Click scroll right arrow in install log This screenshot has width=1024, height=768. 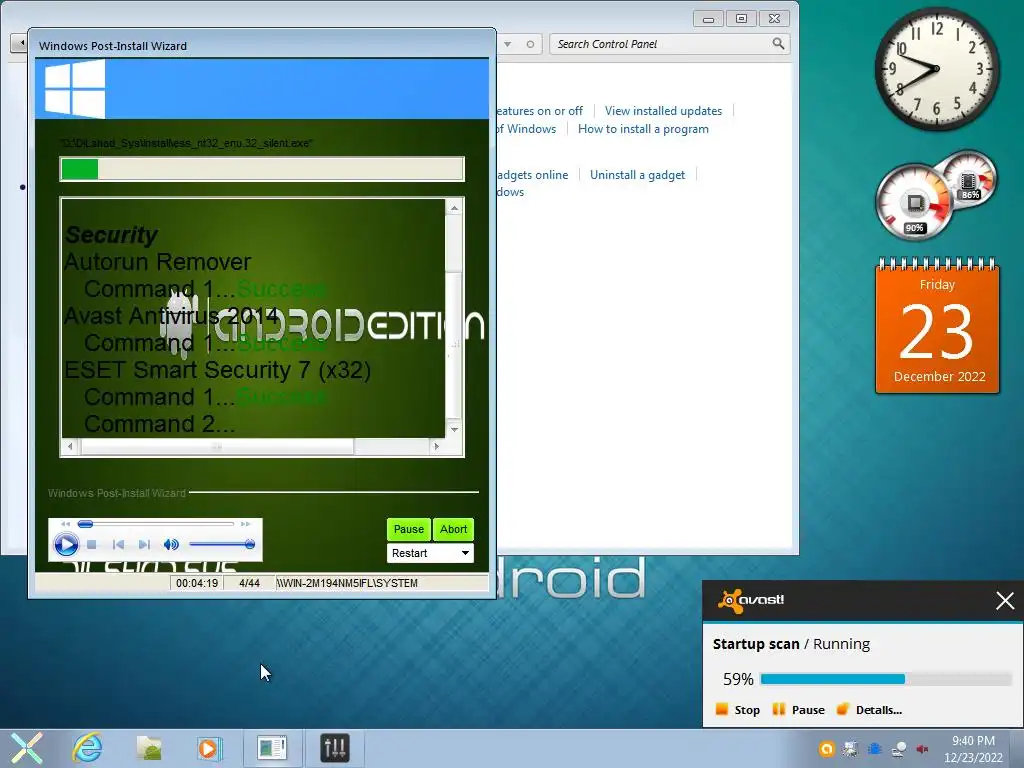[x=437, y=447]
